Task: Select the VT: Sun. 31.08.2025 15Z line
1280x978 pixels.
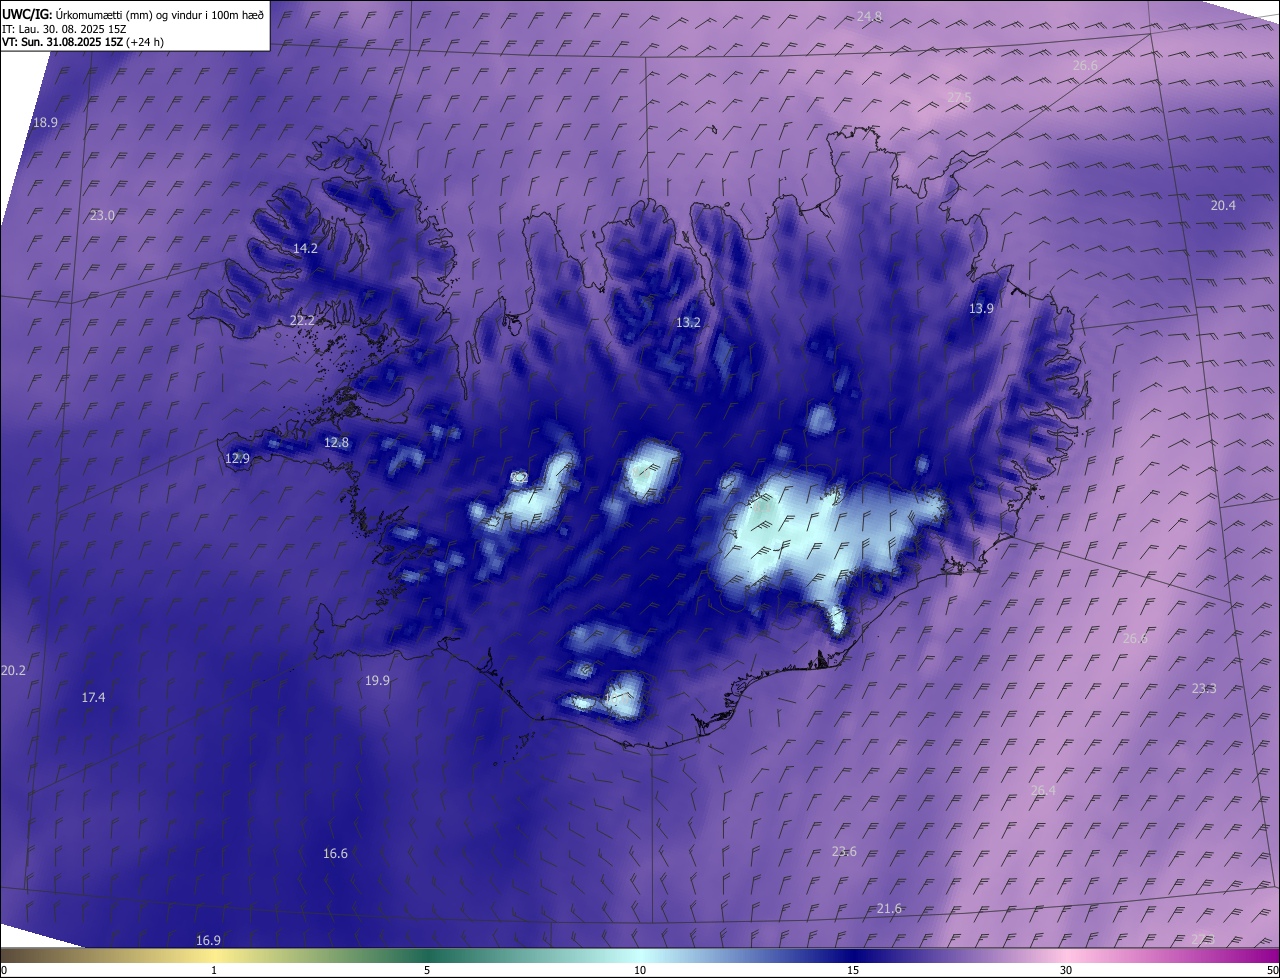Action: 83,42
